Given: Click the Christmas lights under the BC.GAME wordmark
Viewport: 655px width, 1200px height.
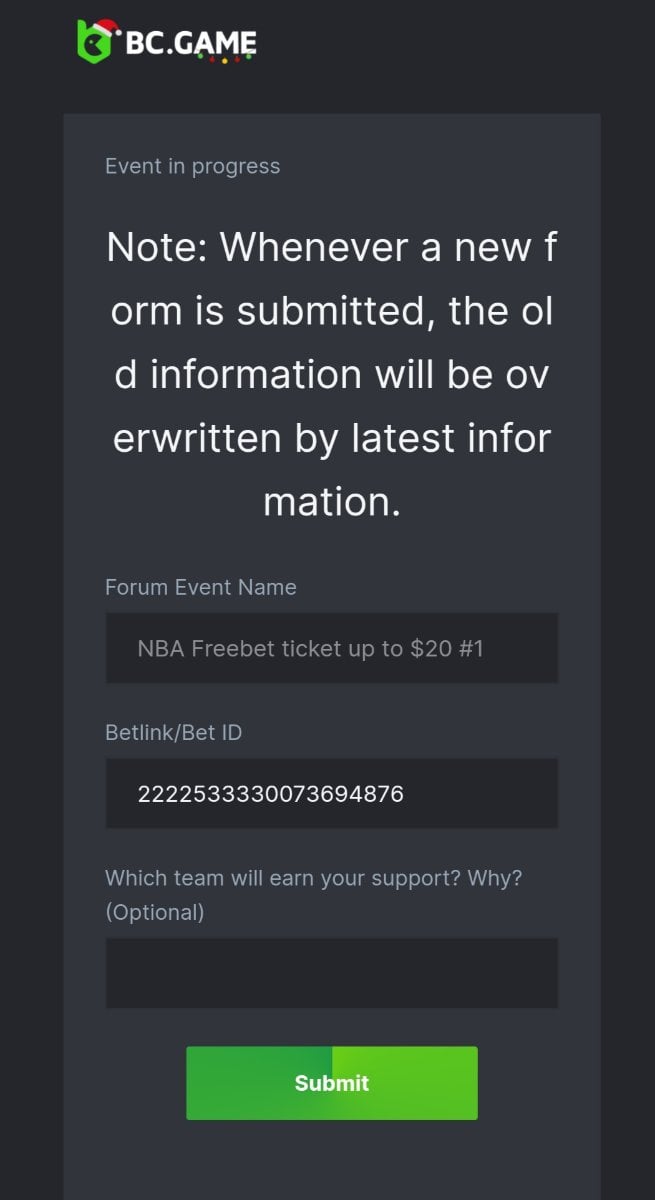Looking at the screenshot, I should point(223,59).
